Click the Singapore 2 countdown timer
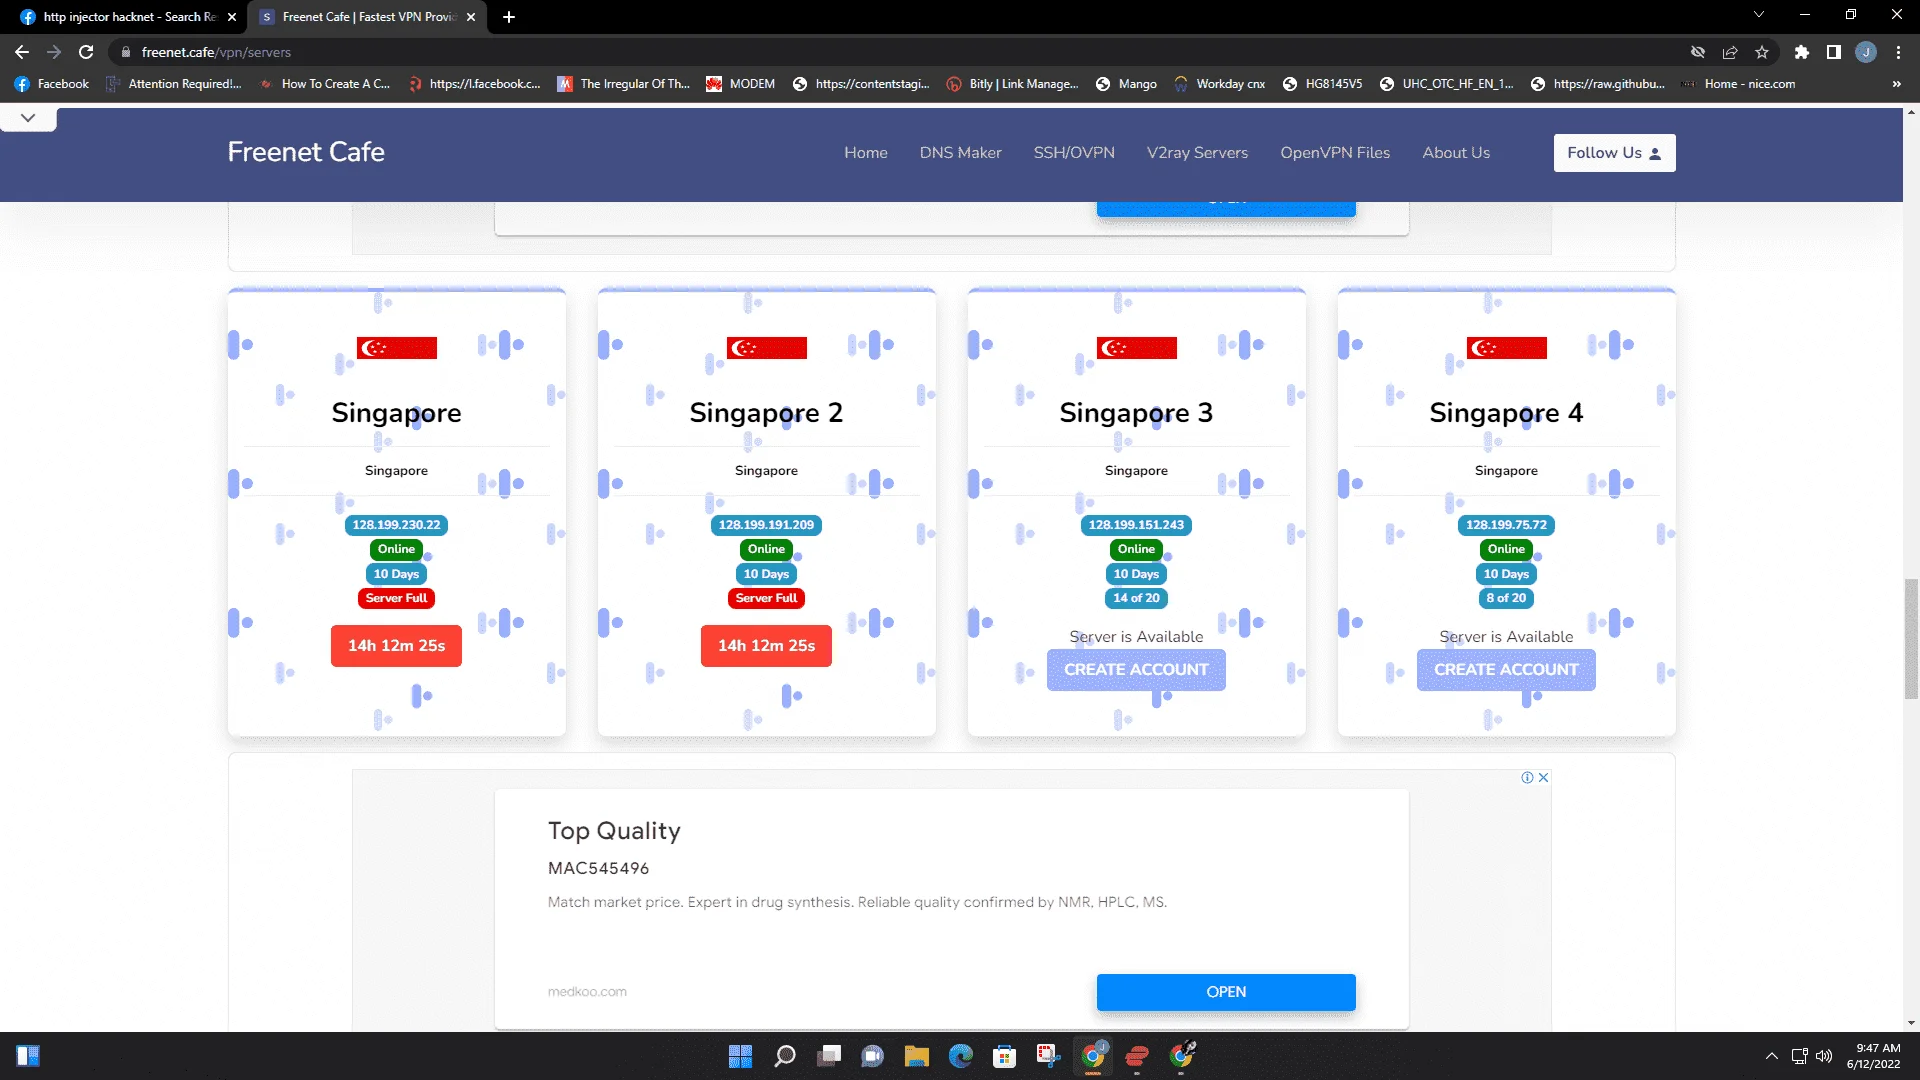This screenshot has width=1920, height=1080. (x=767, y=646)
